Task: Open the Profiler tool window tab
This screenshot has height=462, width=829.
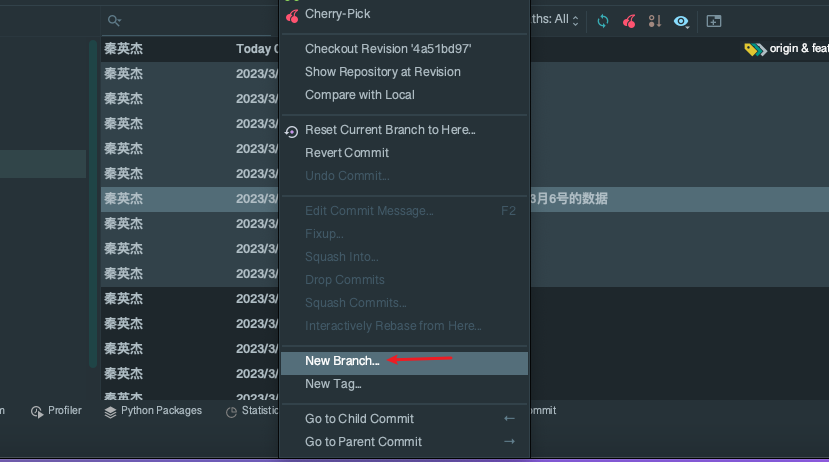Action: click(57, 411)
